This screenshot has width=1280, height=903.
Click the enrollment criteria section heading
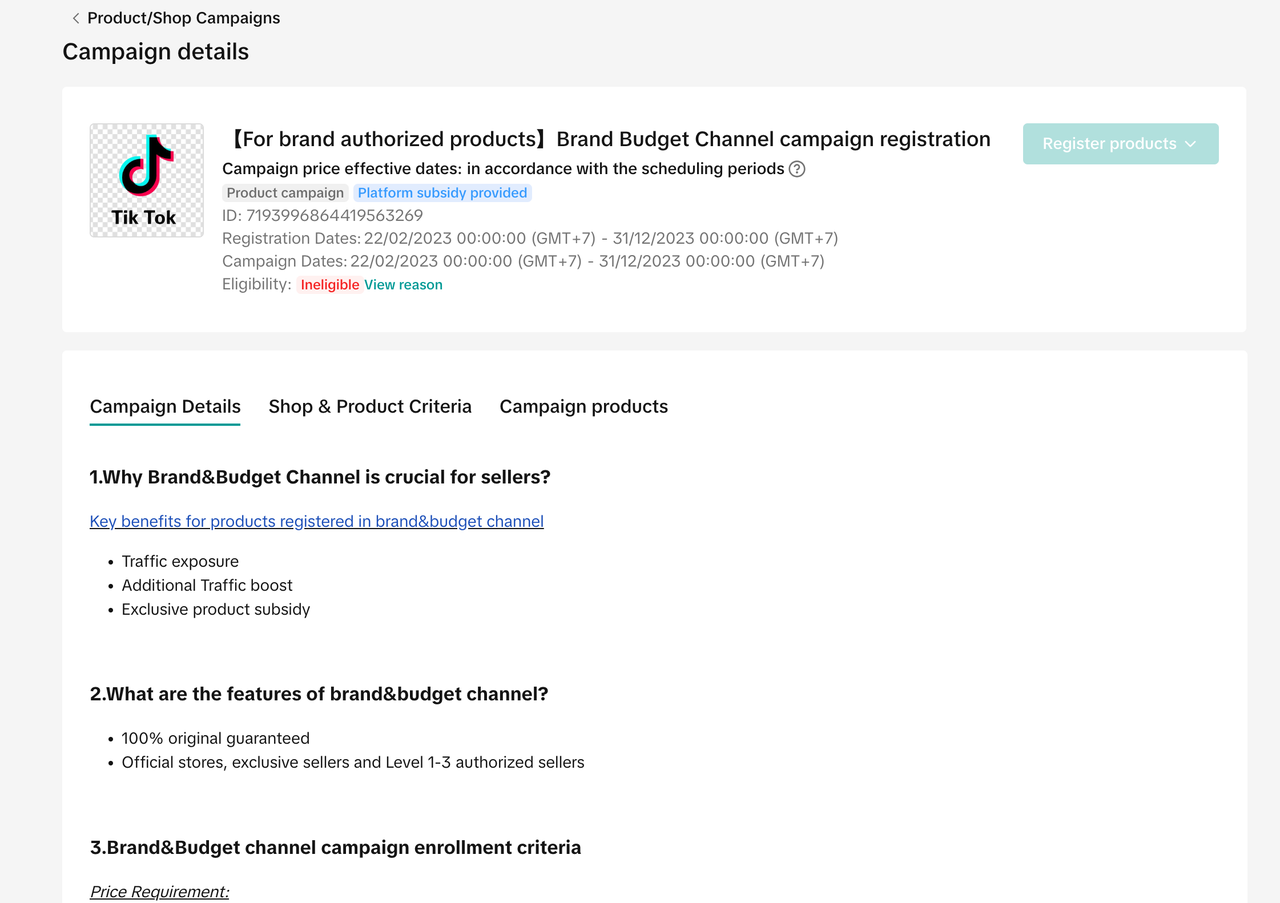click(335, 847)
